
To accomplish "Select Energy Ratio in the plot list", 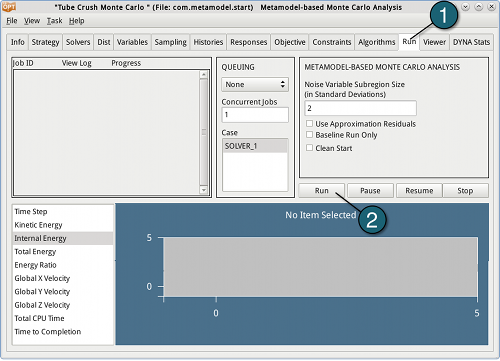I will click(x=63, y=265).
